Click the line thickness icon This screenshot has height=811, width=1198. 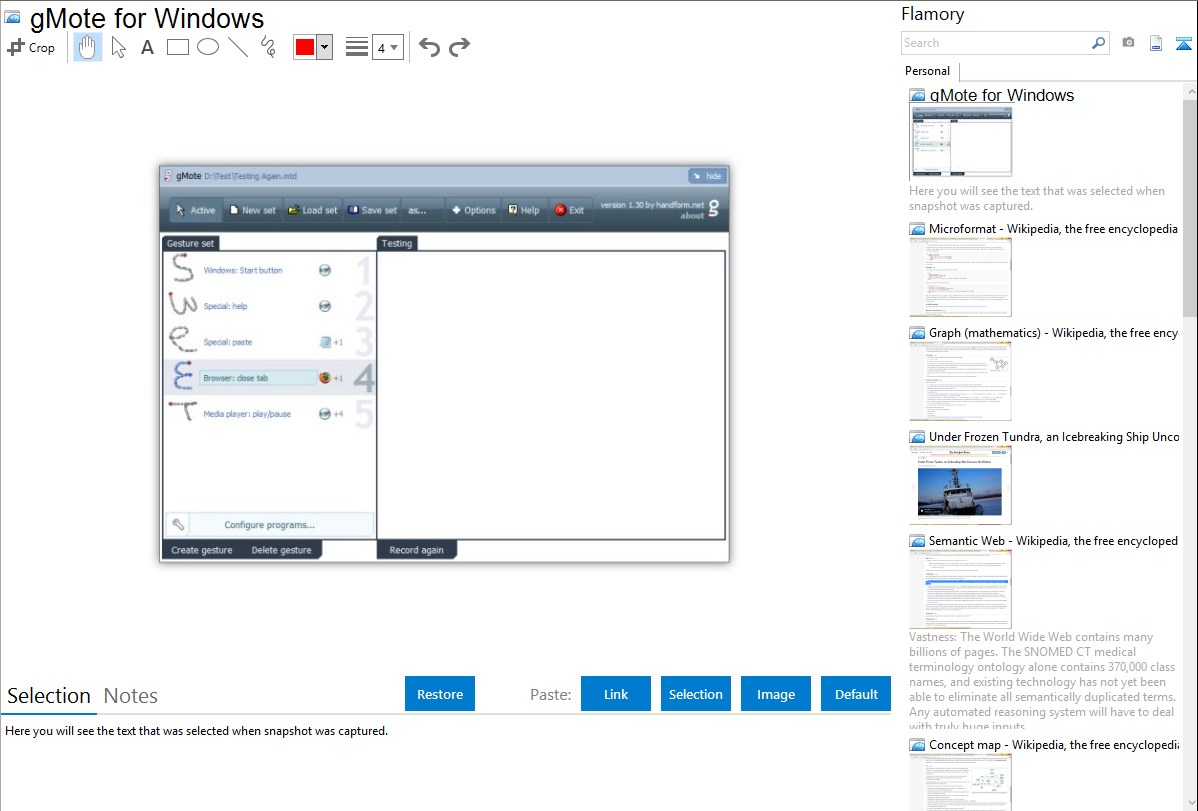tap(357, 47)
